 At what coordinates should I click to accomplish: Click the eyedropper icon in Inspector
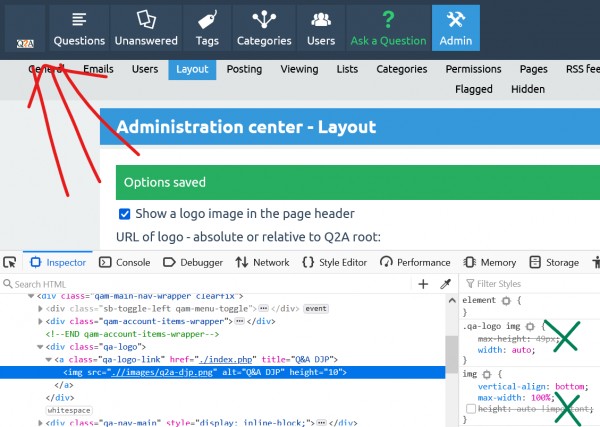click(x=446, y=284)
